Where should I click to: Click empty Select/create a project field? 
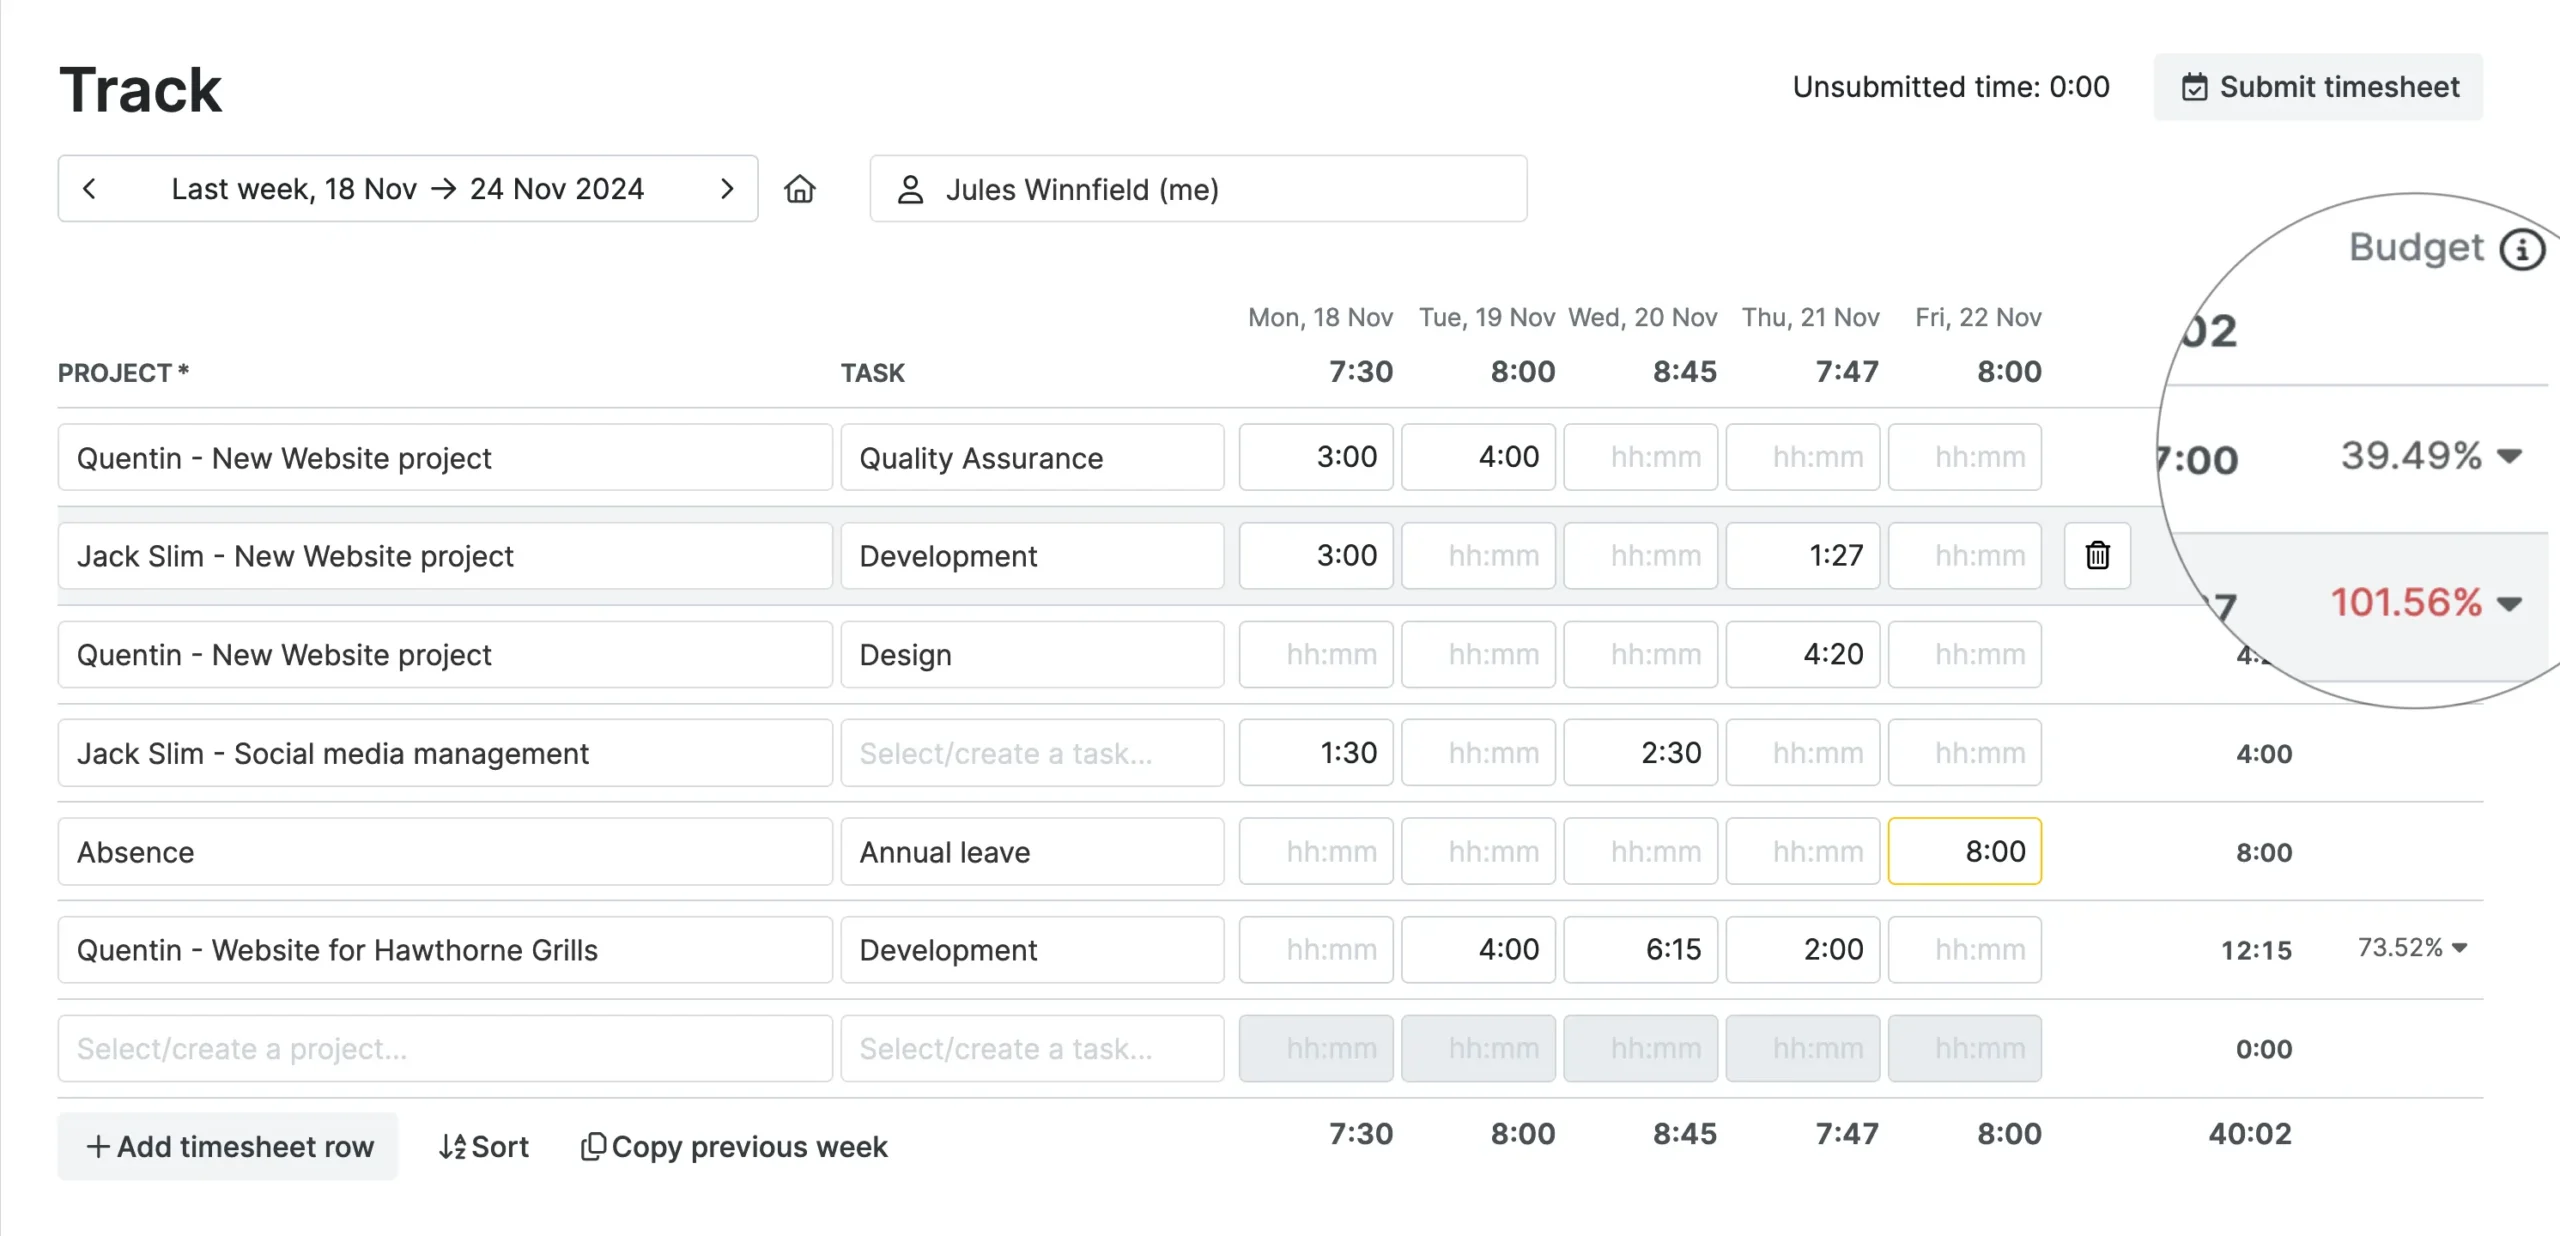tap(444, 1049)
